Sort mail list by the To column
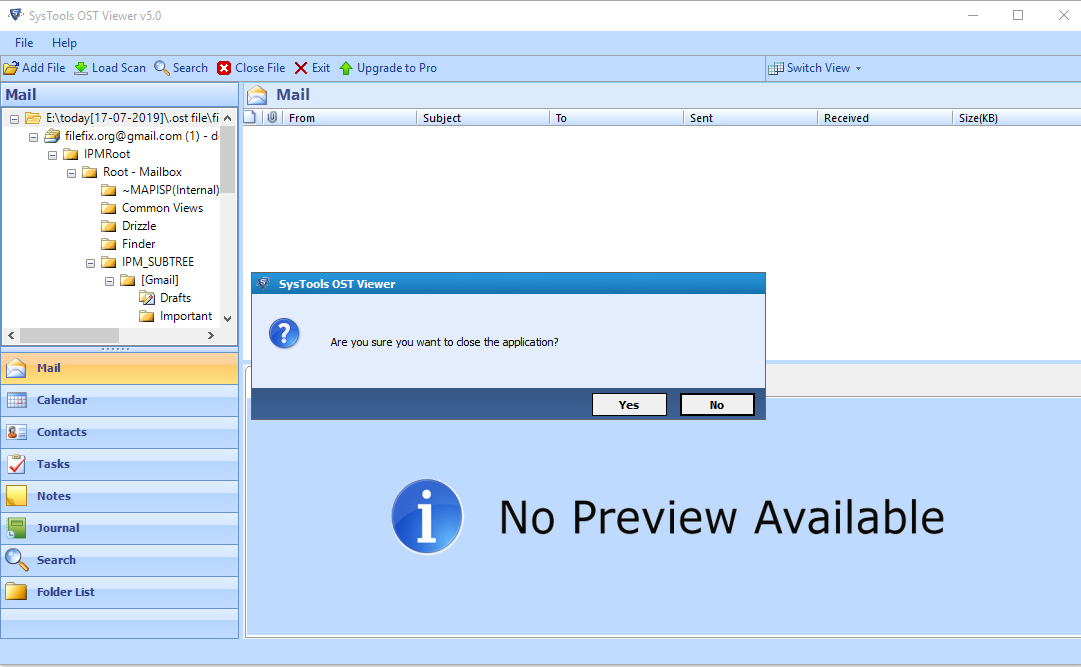This screenshot has width=1081, height=667. click(616, 118)
